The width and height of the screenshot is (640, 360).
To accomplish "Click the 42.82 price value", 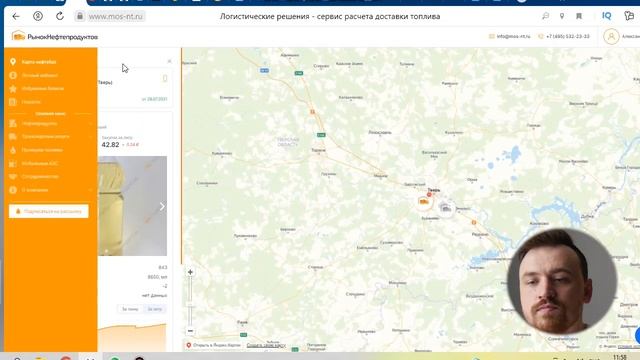I will [110, 145].
